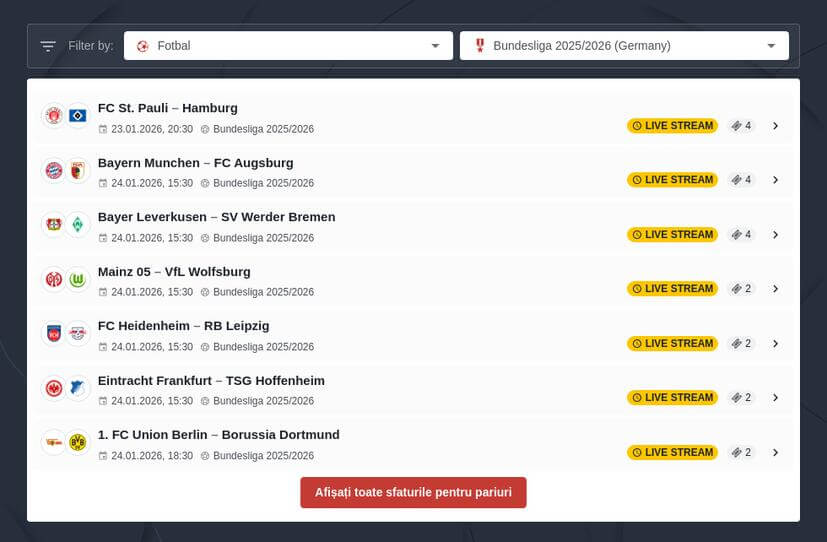
Task: Open the Bundesliga 2025/2026 league dropdown
Action: pos(624,46)
